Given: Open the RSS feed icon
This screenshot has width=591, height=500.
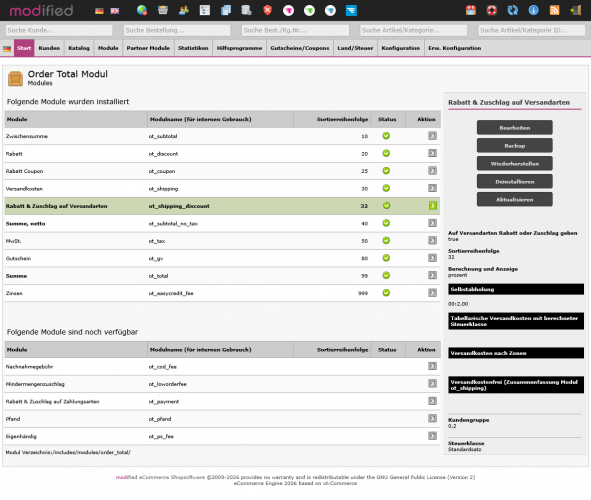Looking at the screenshot, I should click(x=554, y=10).
